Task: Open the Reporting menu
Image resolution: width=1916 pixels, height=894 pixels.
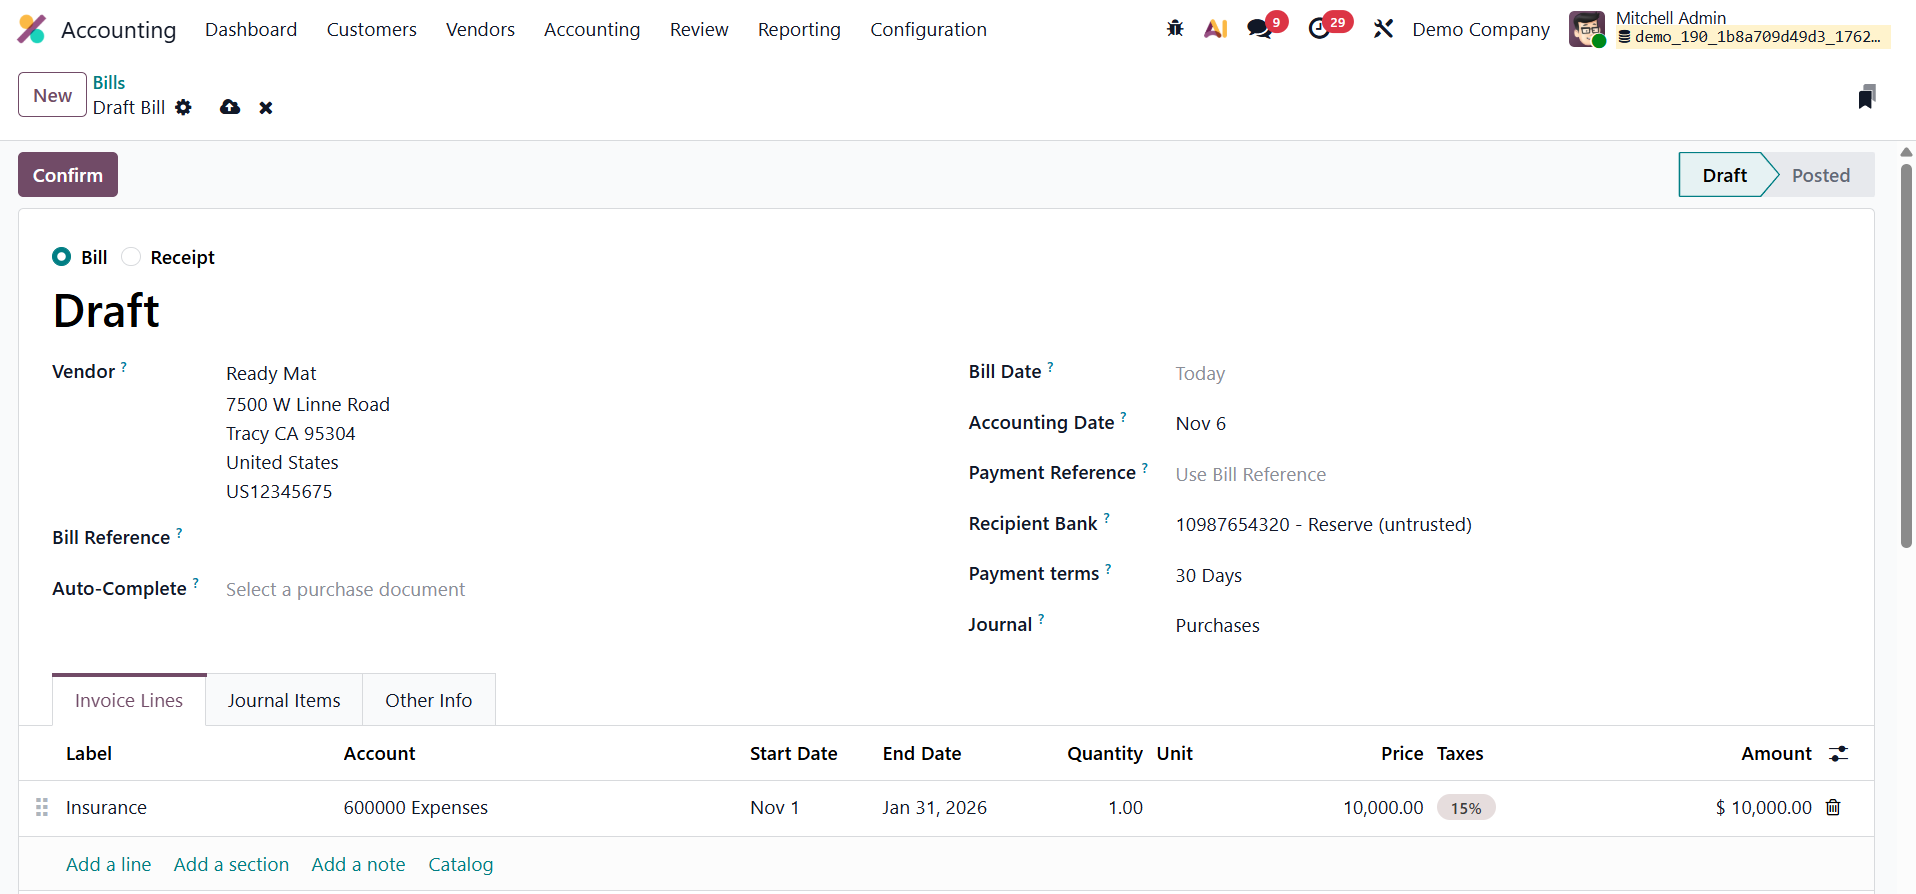Action: point(798,30)
